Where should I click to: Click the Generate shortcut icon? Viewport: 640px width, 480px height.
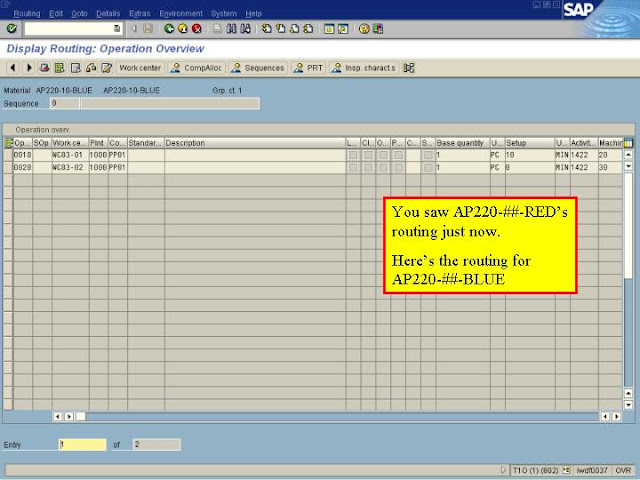pyautogui.click(x=343, y=29)
